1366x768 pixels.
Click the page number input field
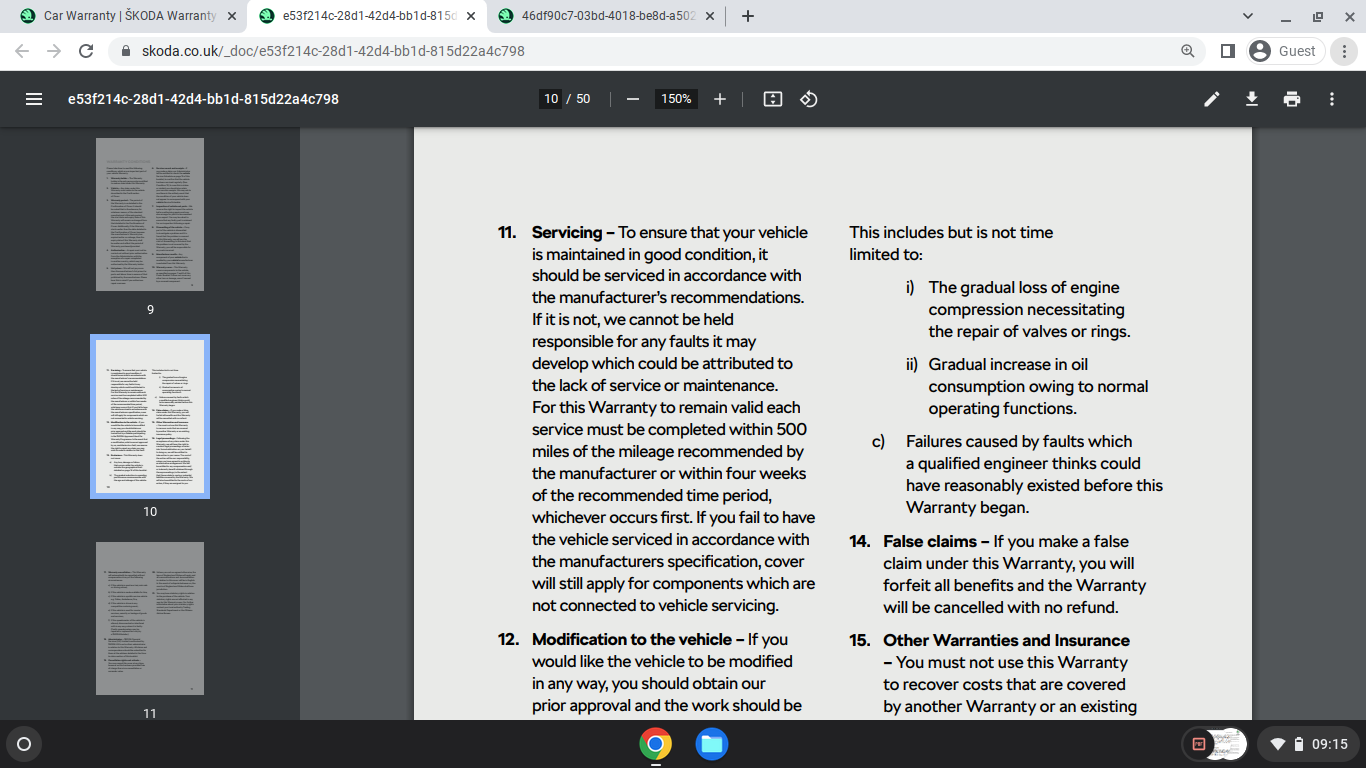click(550, 99)
